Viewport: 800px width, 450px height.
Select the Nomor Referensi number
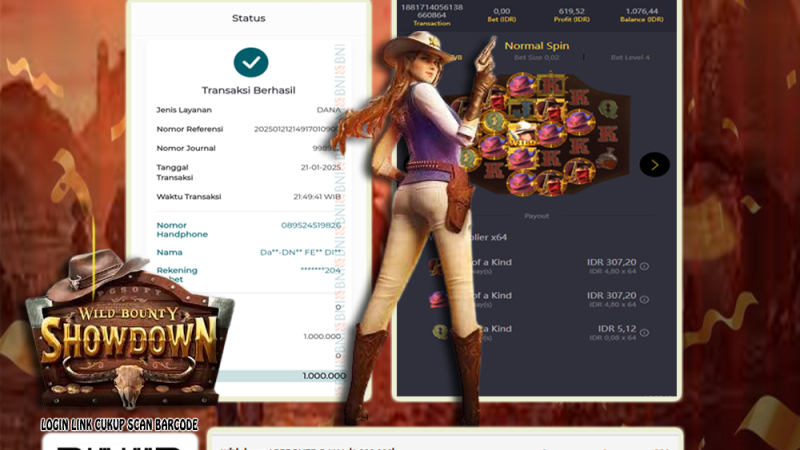296,129
